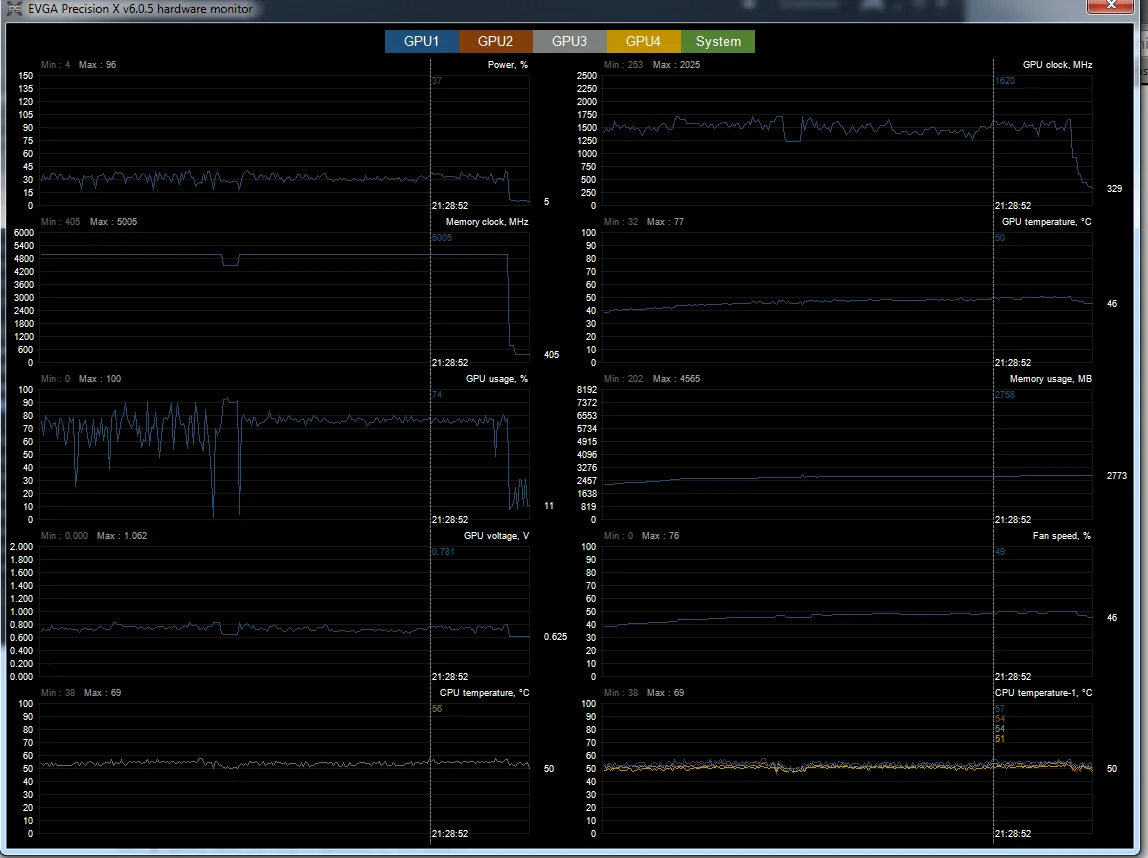Open the GPU4 tab

pyautogui.click(x=644, y=41)
